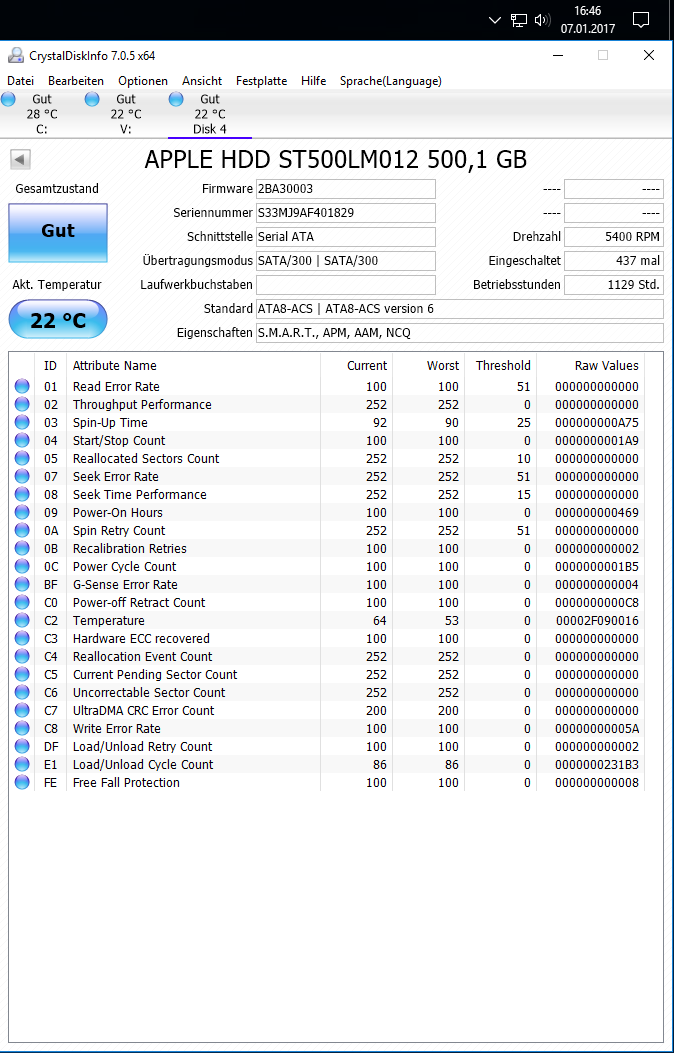Click the Übertragungsmodus SATA/300 field

coord(346,261)
